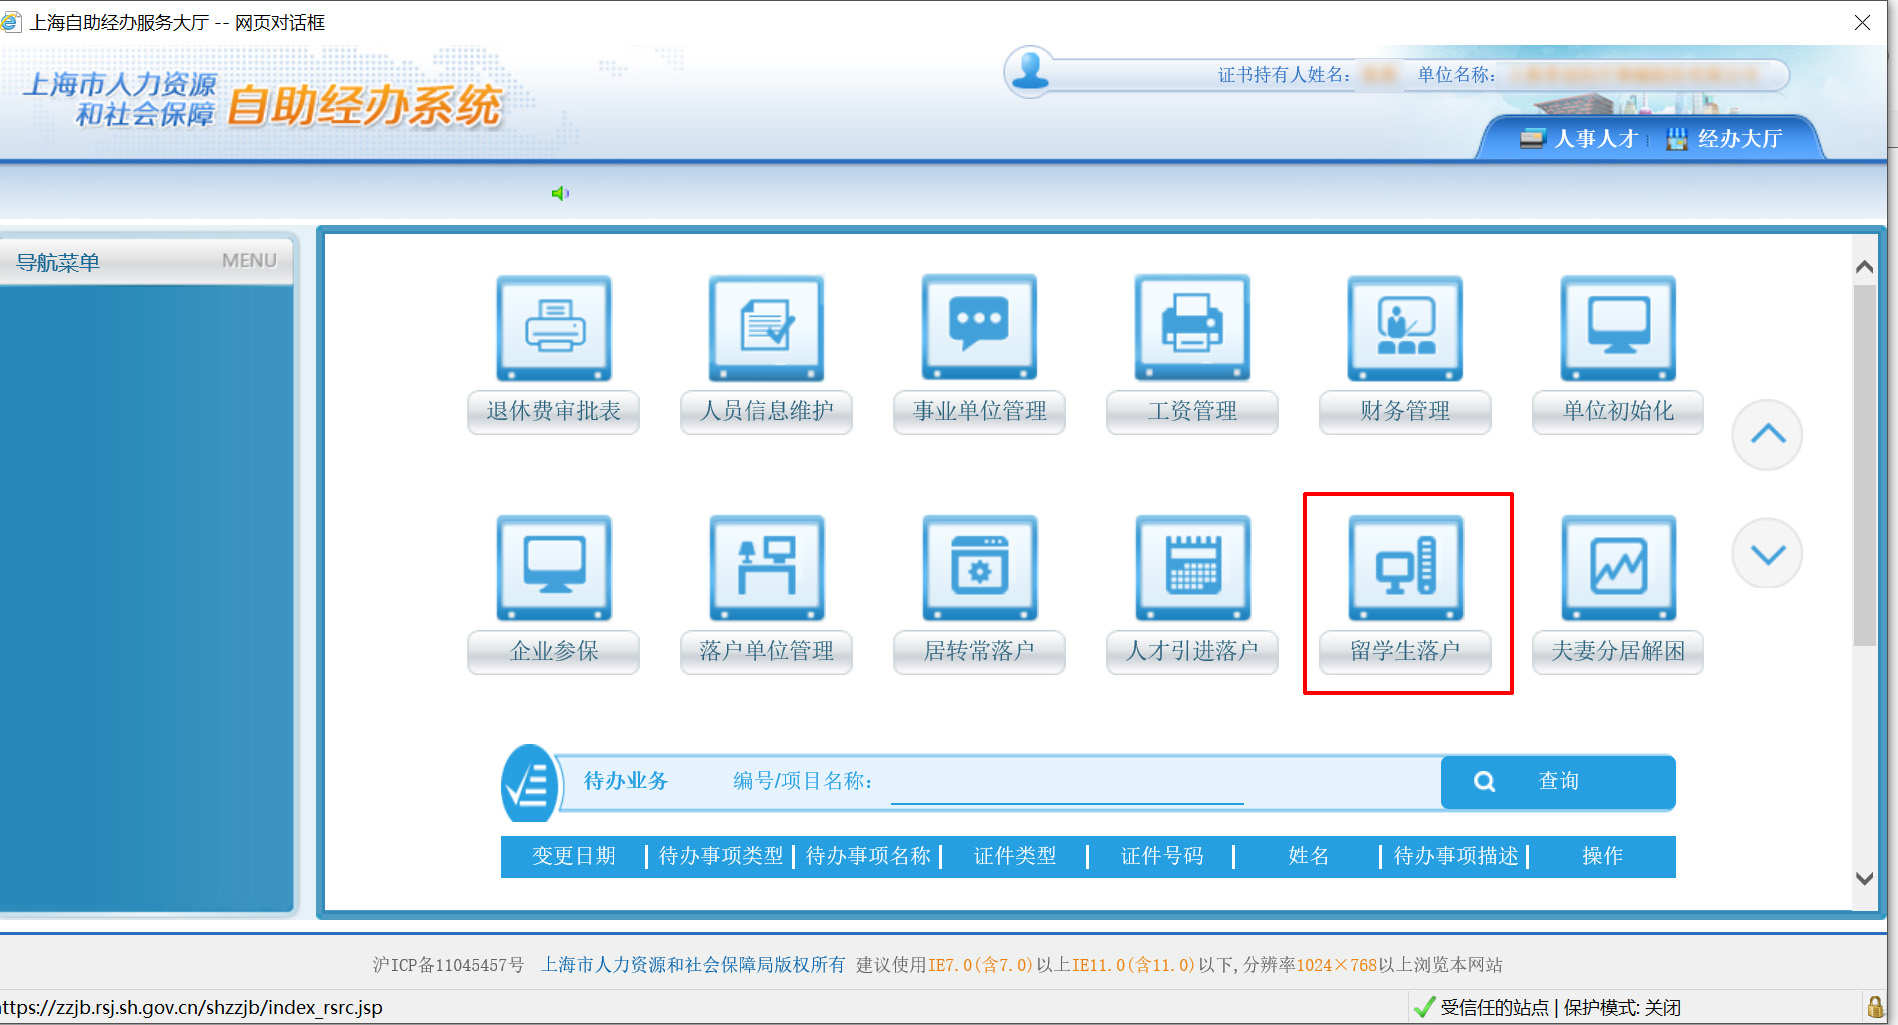This screenshot has width=1898, height=1025.
Task: Click the 单位初始化 label button
Action: [1618, 411]
